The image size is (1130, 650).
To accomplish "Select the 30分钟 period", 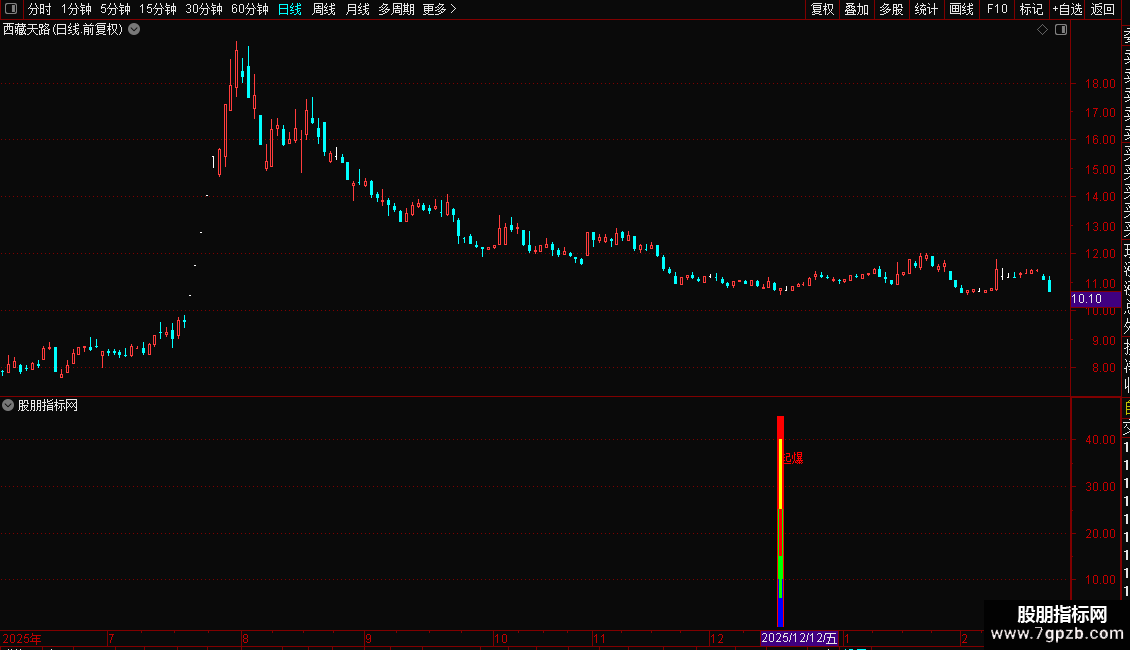I will click(x=204, y=9).
